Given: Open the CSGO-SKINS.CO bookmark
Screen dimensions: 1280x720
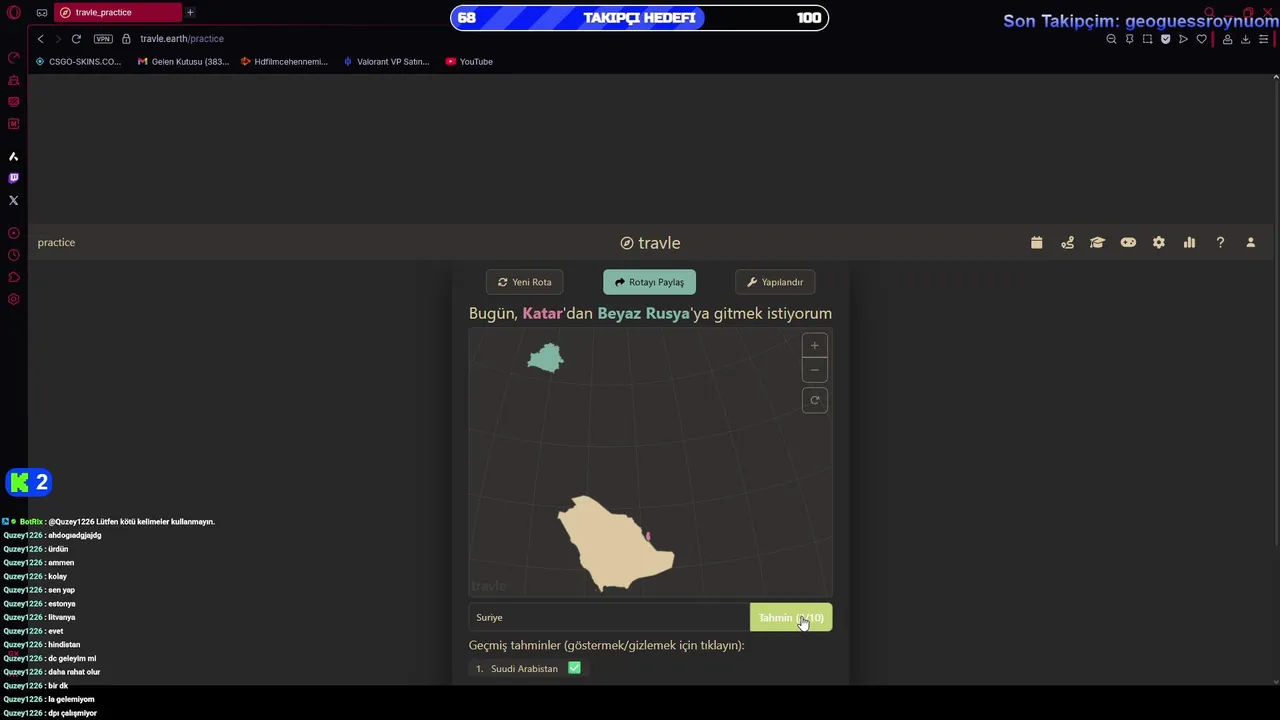Looking at the screenshot, I should point(78,62).
